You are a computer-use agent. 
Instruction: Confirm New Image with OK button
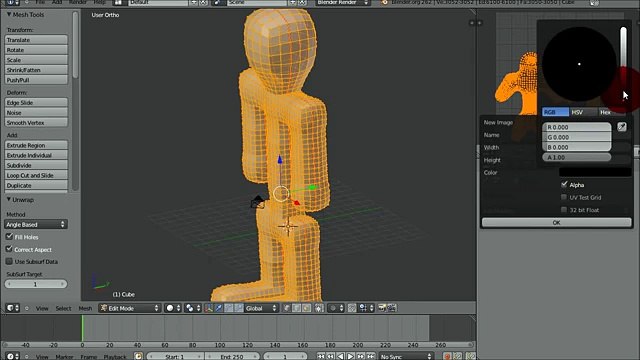(x=556, y=222)
